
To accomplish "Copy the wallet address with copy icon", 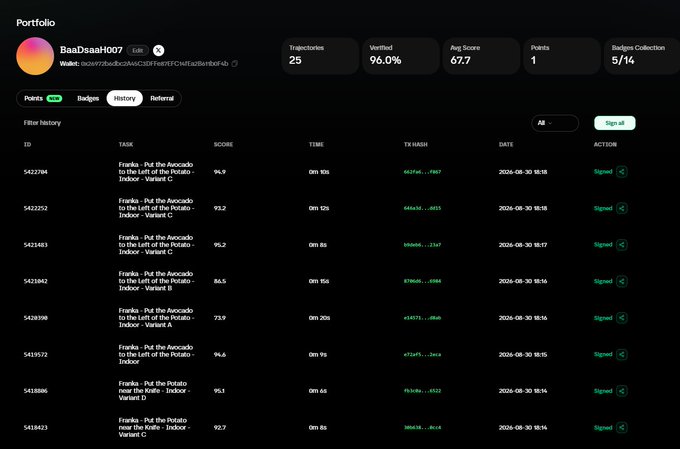I will coord(235,63).
